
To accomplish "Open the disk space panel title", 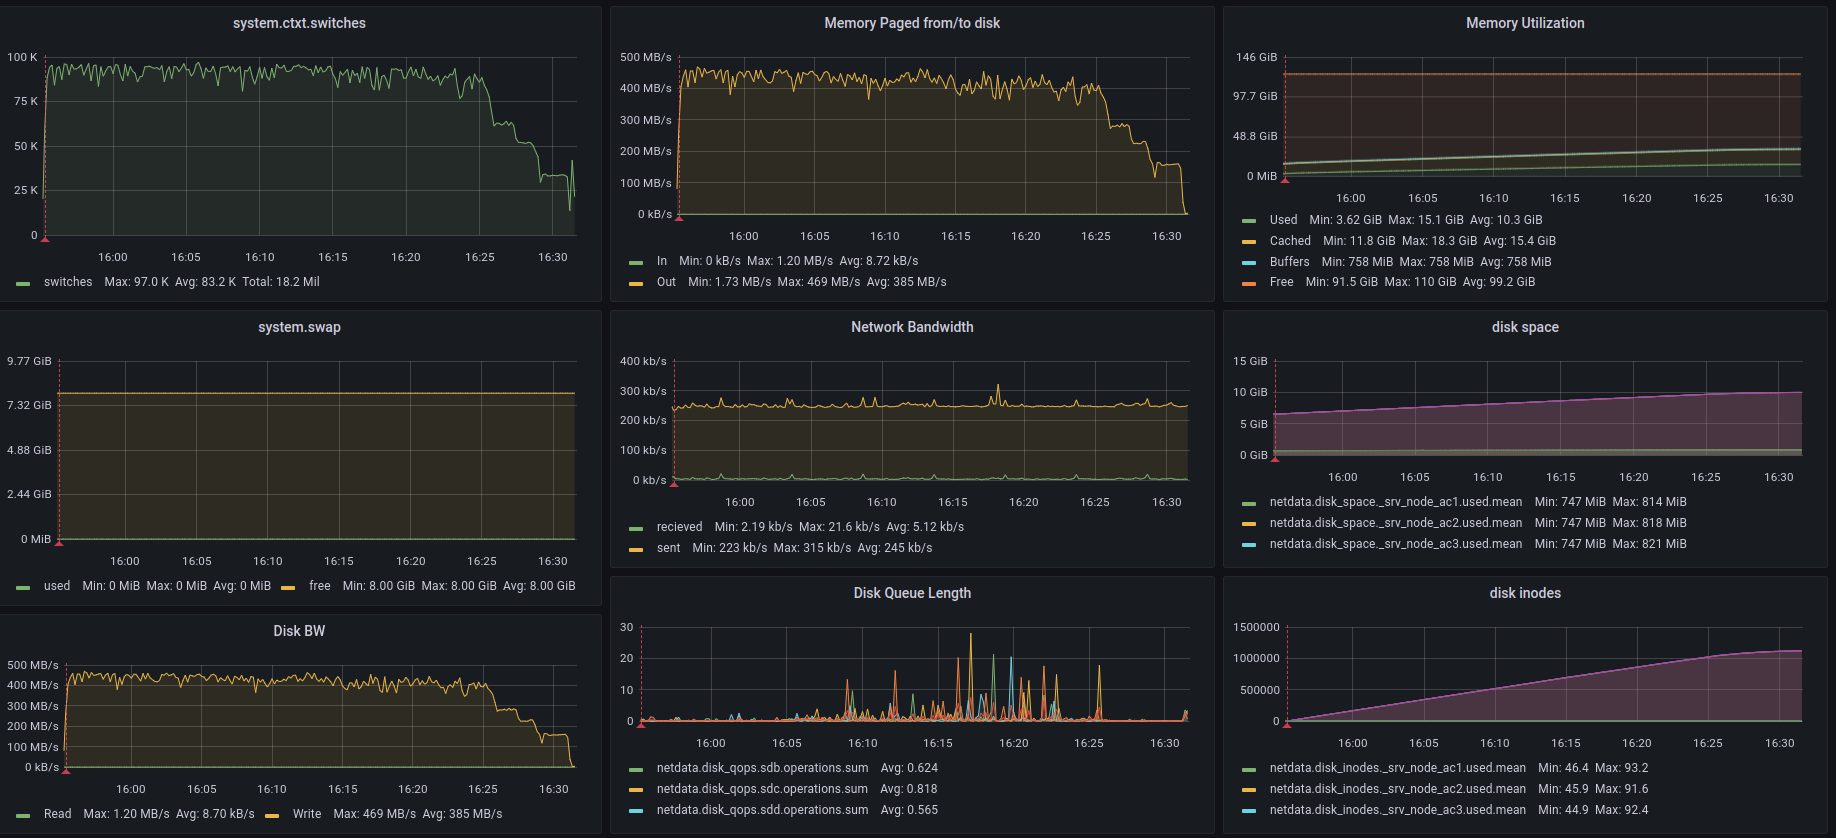I will pyautogui.click(x=1524, y=327).
